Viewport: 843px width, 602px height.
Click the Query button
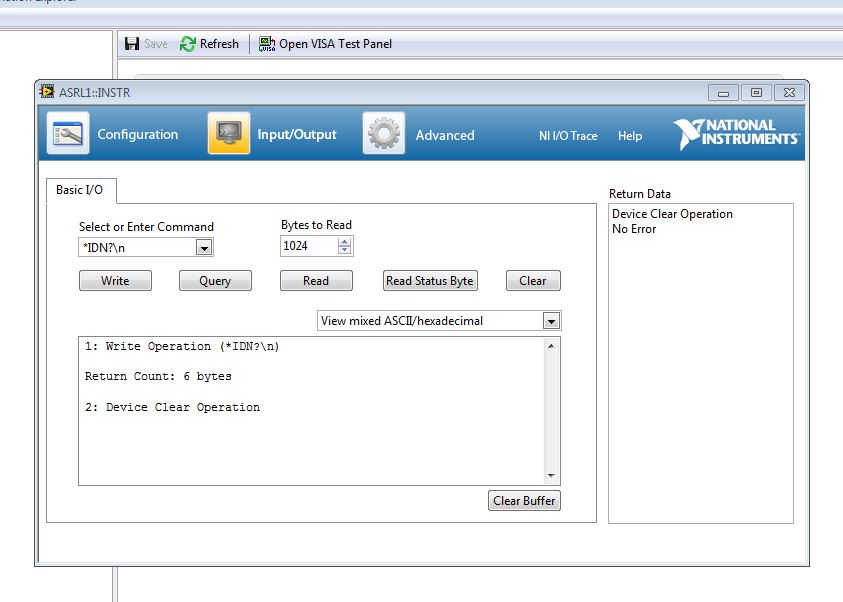[x=215, y=281]
